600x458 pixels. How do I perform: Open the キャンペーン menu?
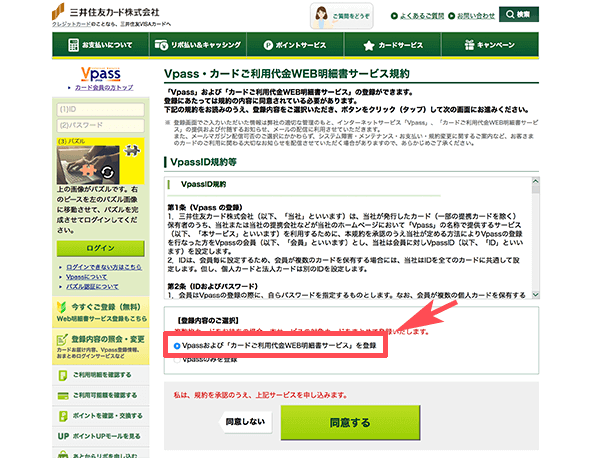(x=490, y=45)
